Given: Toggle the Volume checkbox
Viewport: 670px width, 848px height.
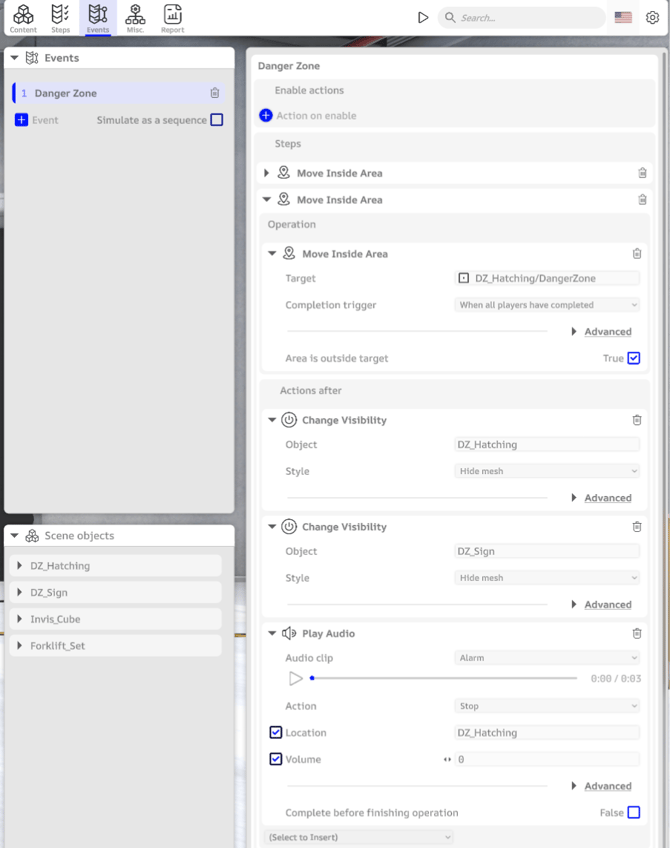Looking at the screenshot, I should coord(276,759).
